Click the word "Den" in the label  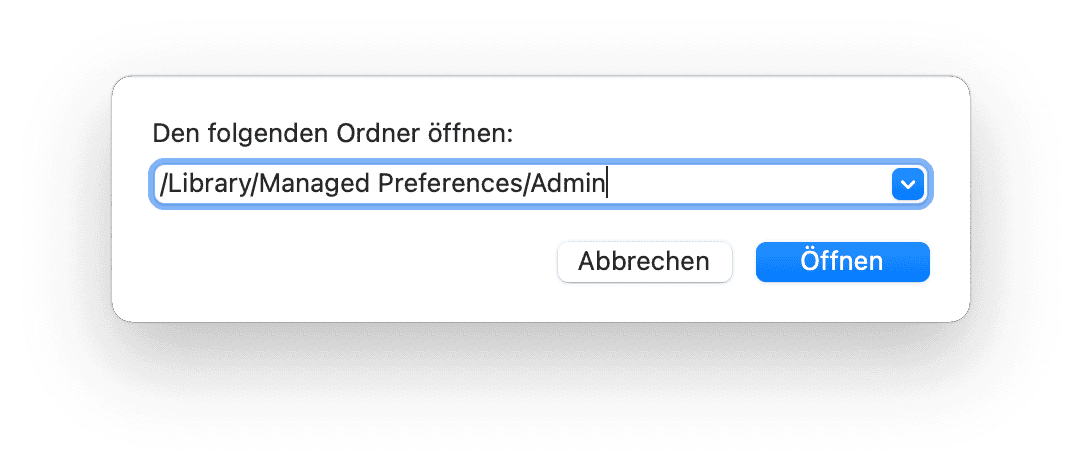[x=173, y=134]
